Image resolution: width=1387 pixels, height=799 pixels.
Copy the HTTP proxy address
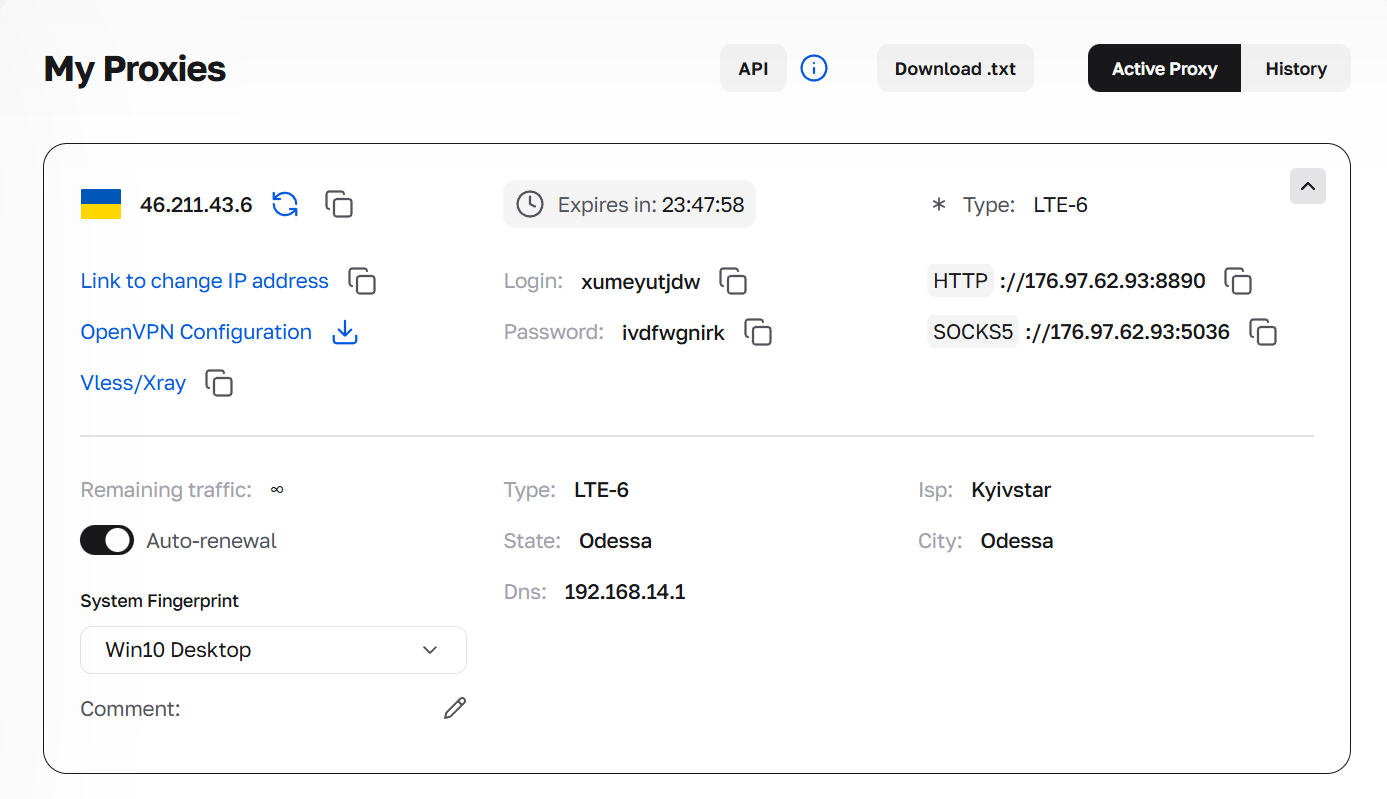1238,281
